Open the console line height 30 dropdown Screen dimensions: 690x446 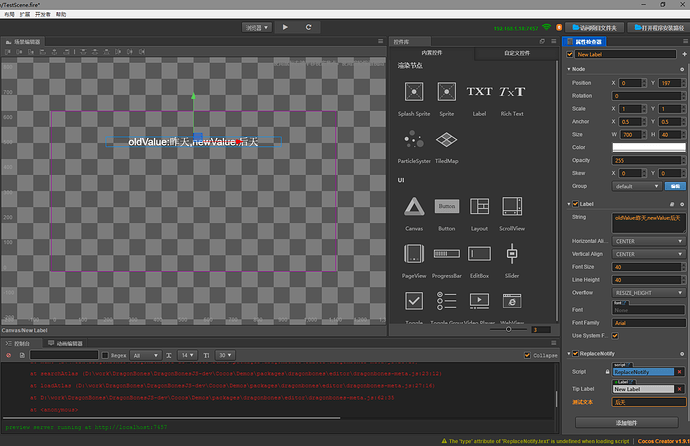click(225, 355)
